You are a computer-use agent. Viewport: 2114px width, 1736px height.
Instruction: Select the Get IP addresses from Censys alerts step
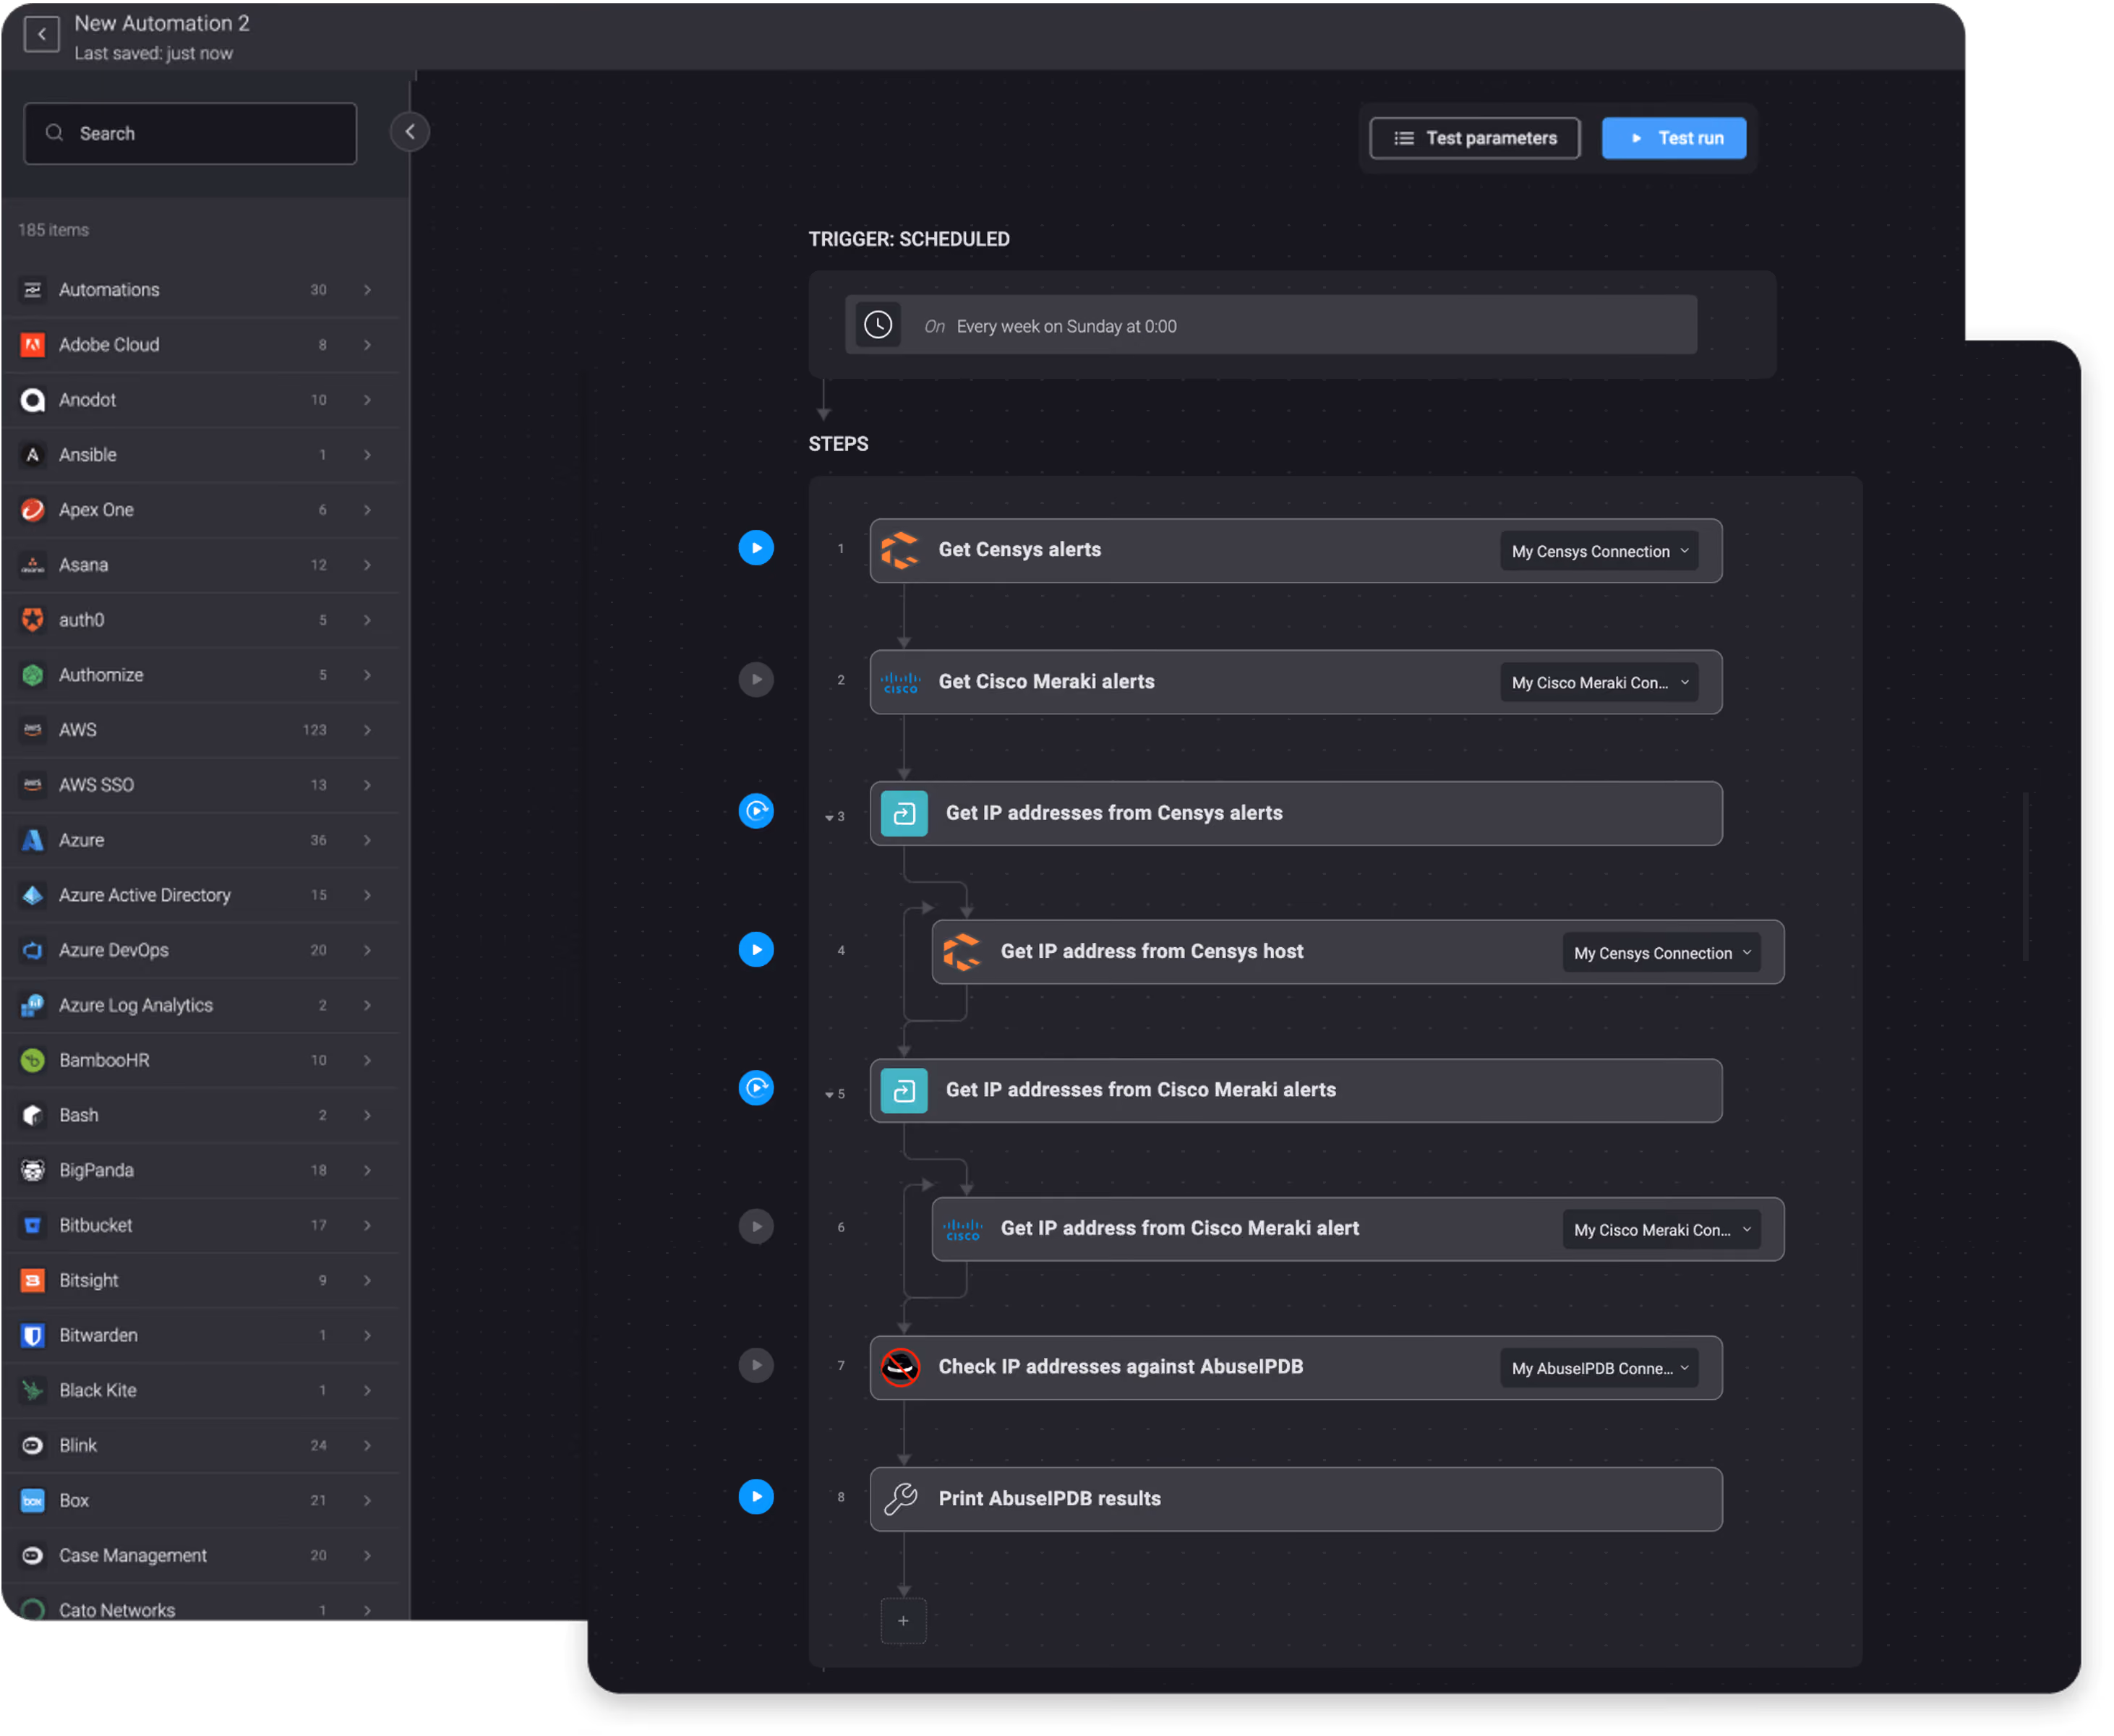pyautogui.click(x=1297, y=814)
